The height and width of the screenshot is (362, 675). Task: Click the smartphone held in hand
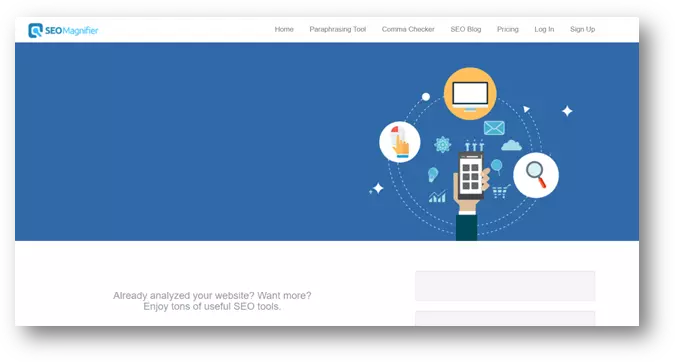471,176
